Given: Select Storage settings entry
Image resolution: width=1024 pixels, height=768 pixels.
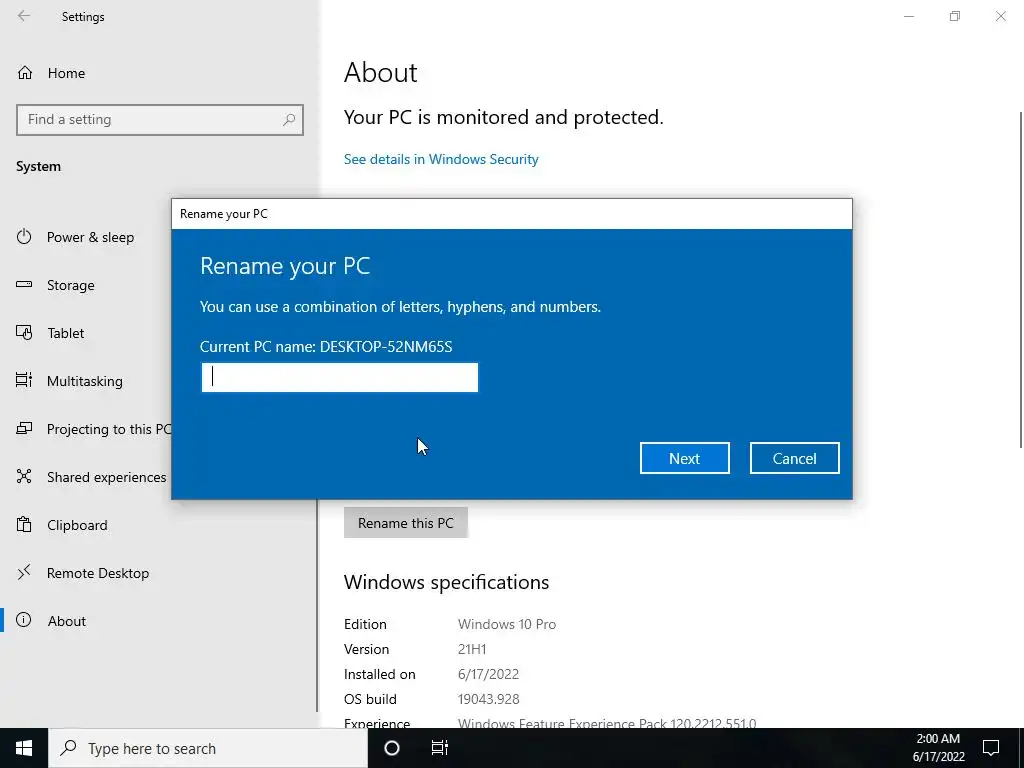Looking at the screenshot, I should (71, 285).
